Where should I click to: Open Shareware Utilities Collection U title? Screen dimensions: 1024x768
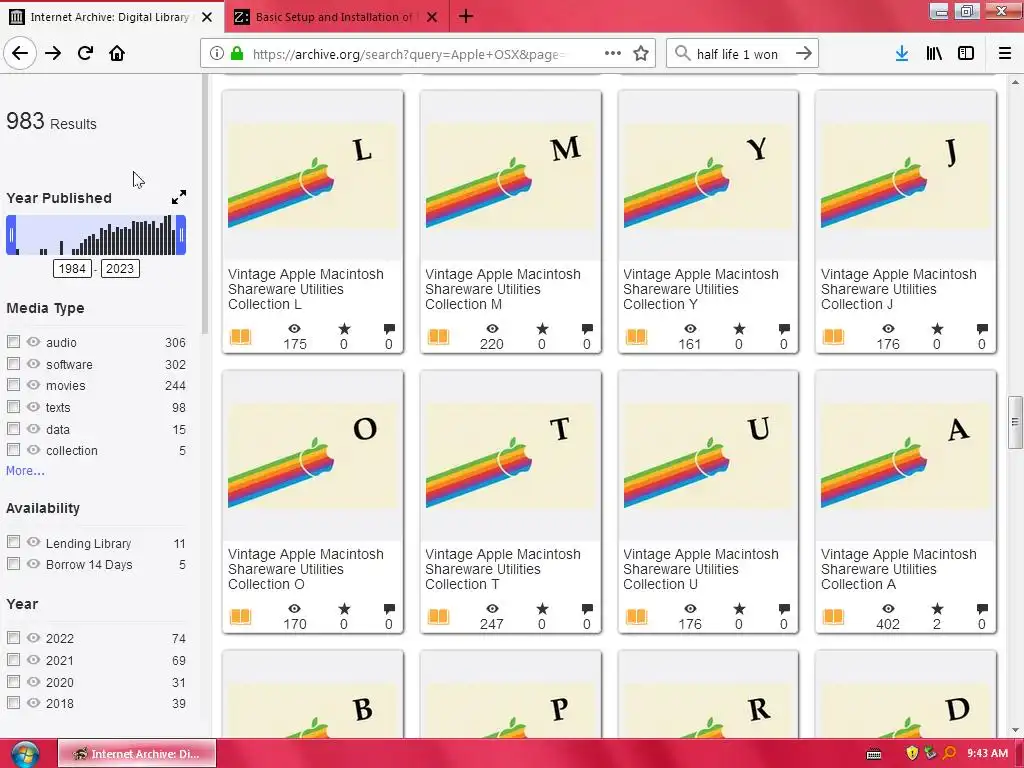[701, 569]
